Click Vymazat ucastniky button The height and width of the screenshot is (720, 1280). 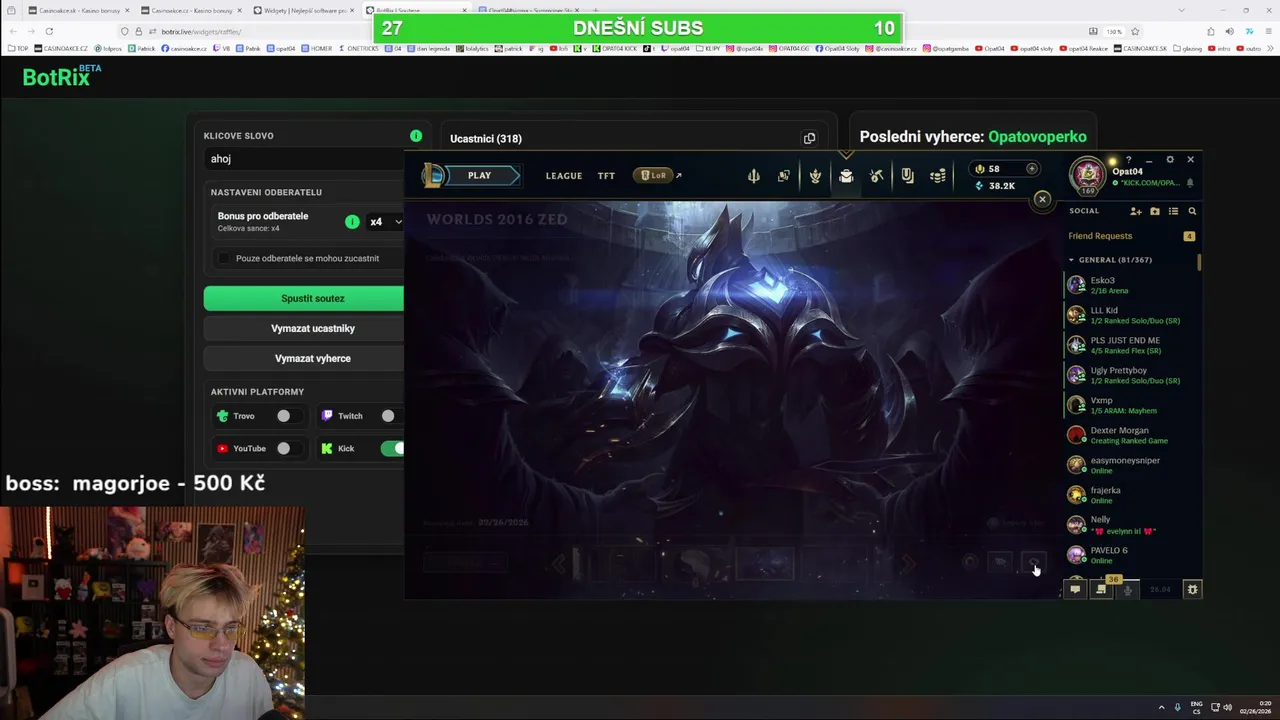304,328
